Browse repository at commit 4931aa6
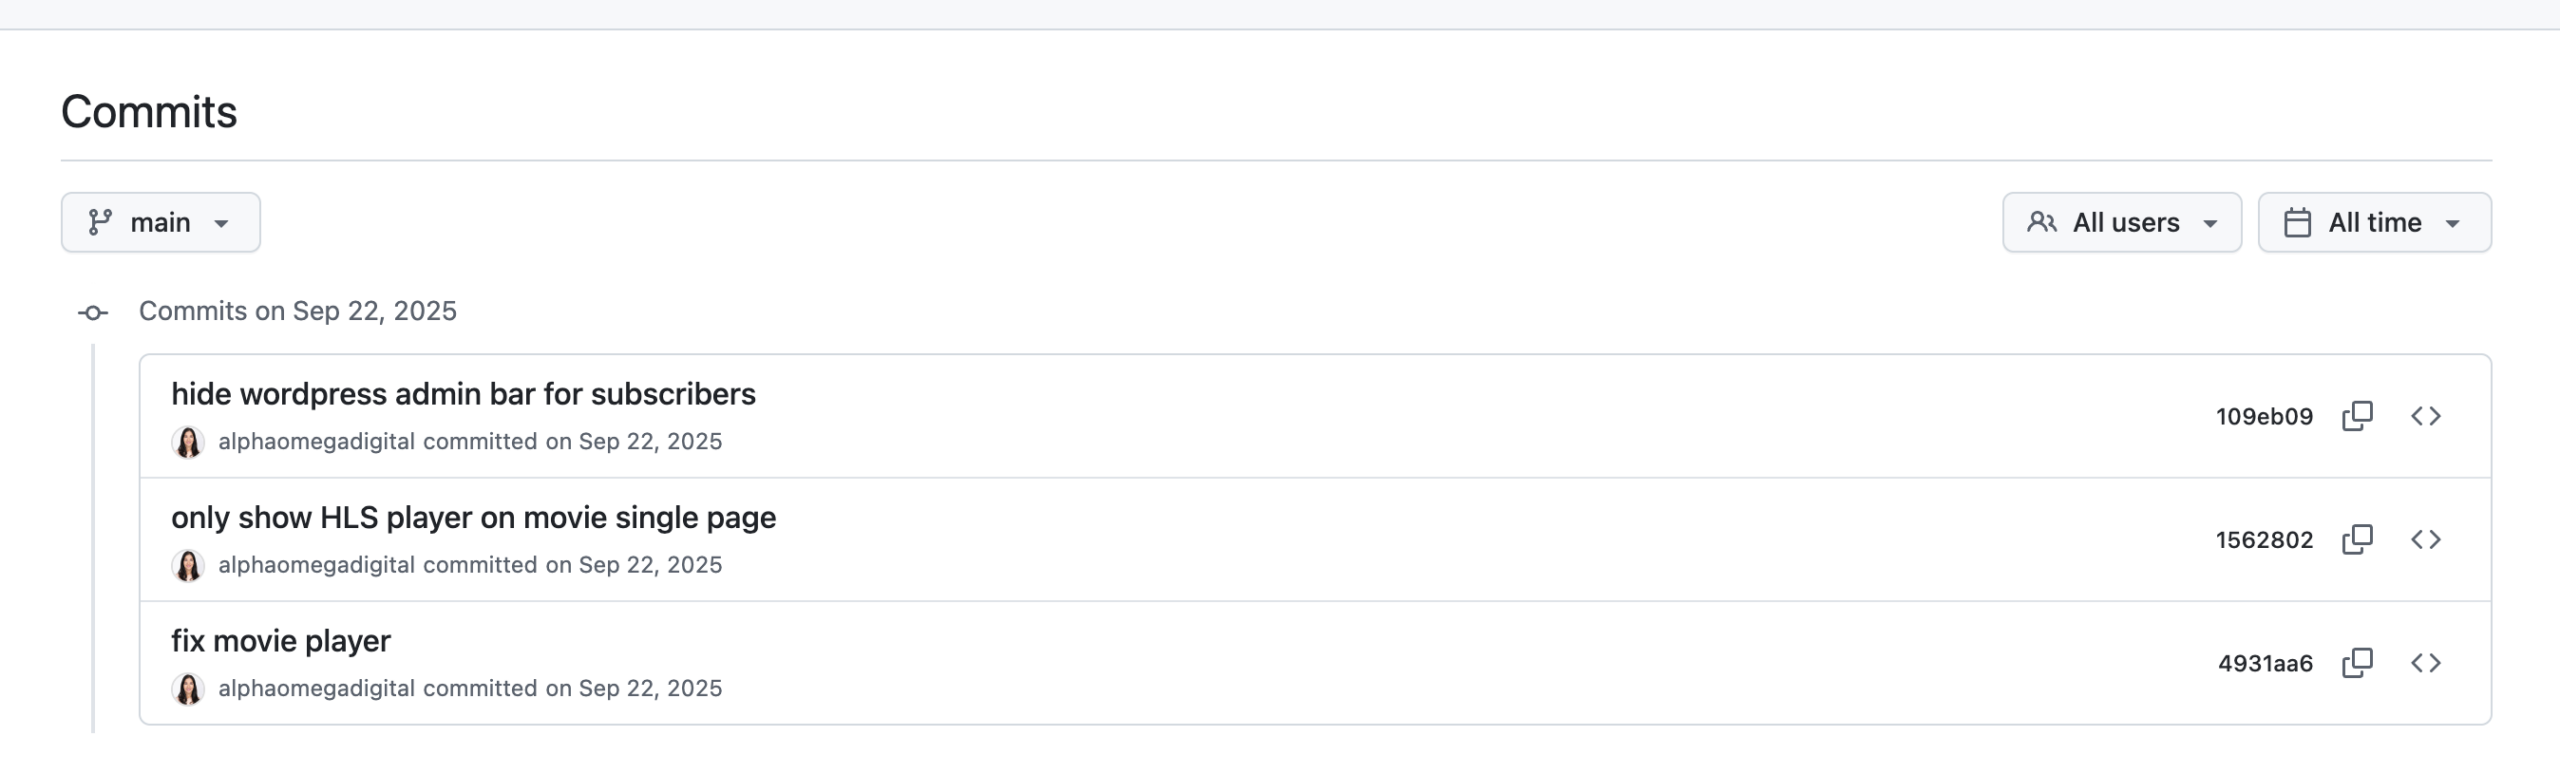The height and width of the screenshot is (774, 2560). point(2426,663)
